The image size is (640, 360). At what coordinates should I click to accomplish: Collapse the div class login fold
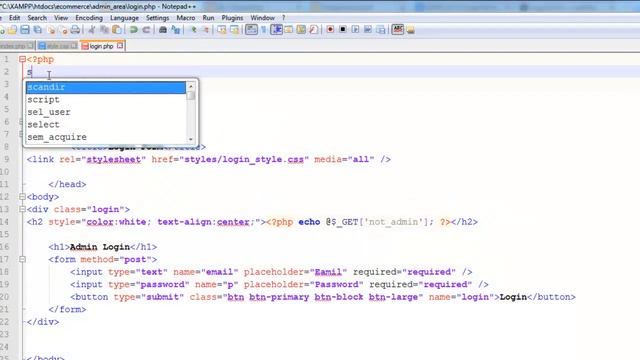(x=22, y=209)
